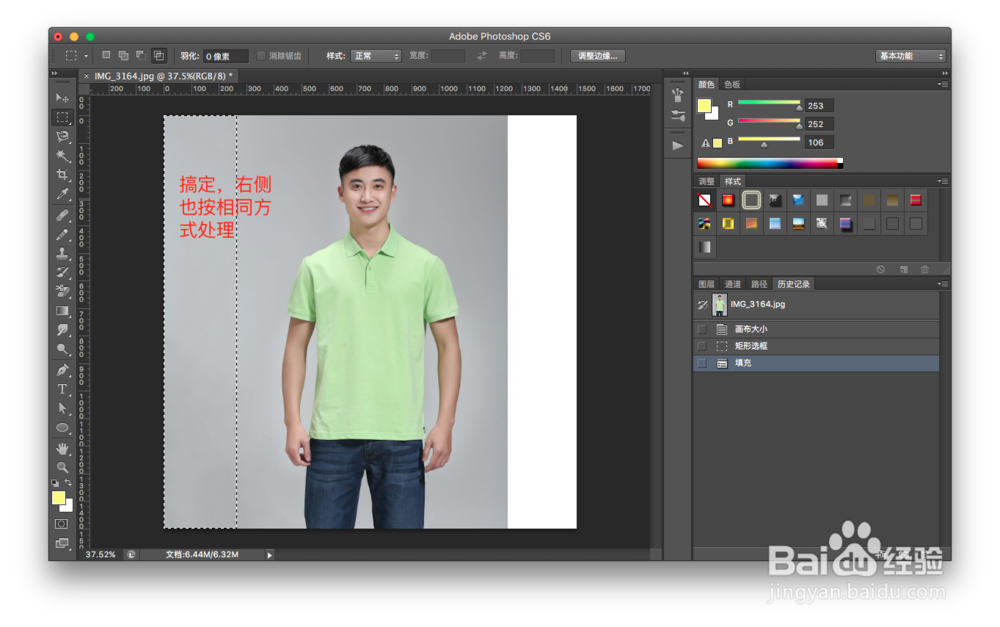The width and height of the screenshot is (1000, 627).
Task: Select the Eraser tool
Action: point(62,291)
